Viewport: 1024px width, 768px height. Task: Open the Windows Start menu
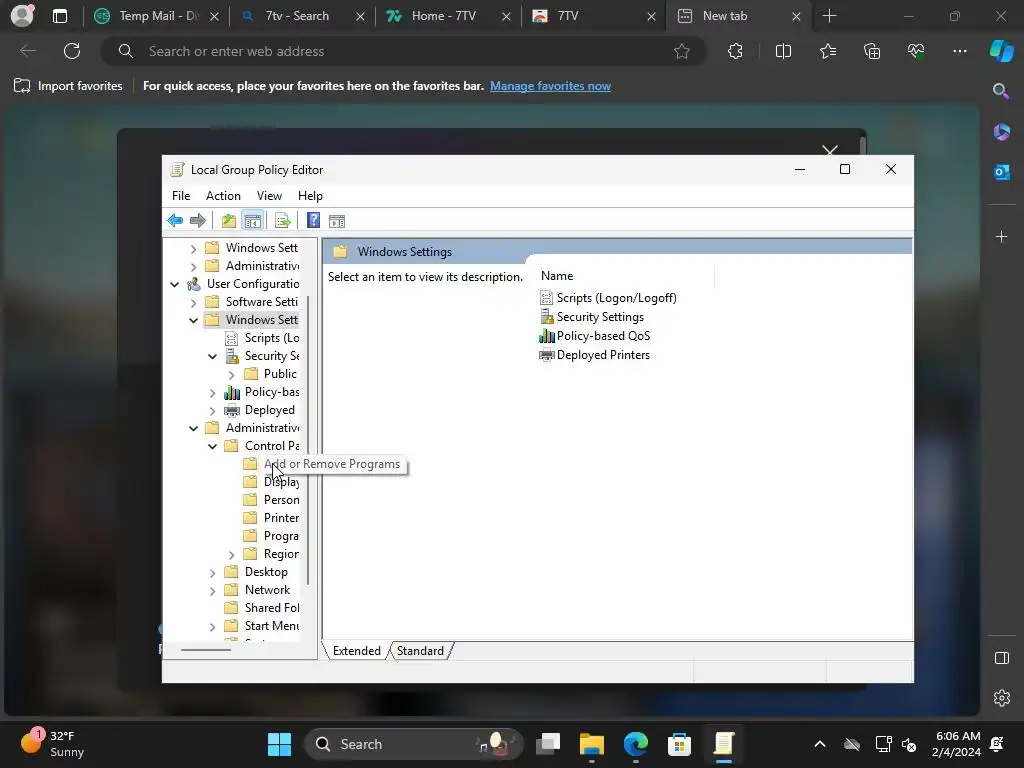point(280,744)
